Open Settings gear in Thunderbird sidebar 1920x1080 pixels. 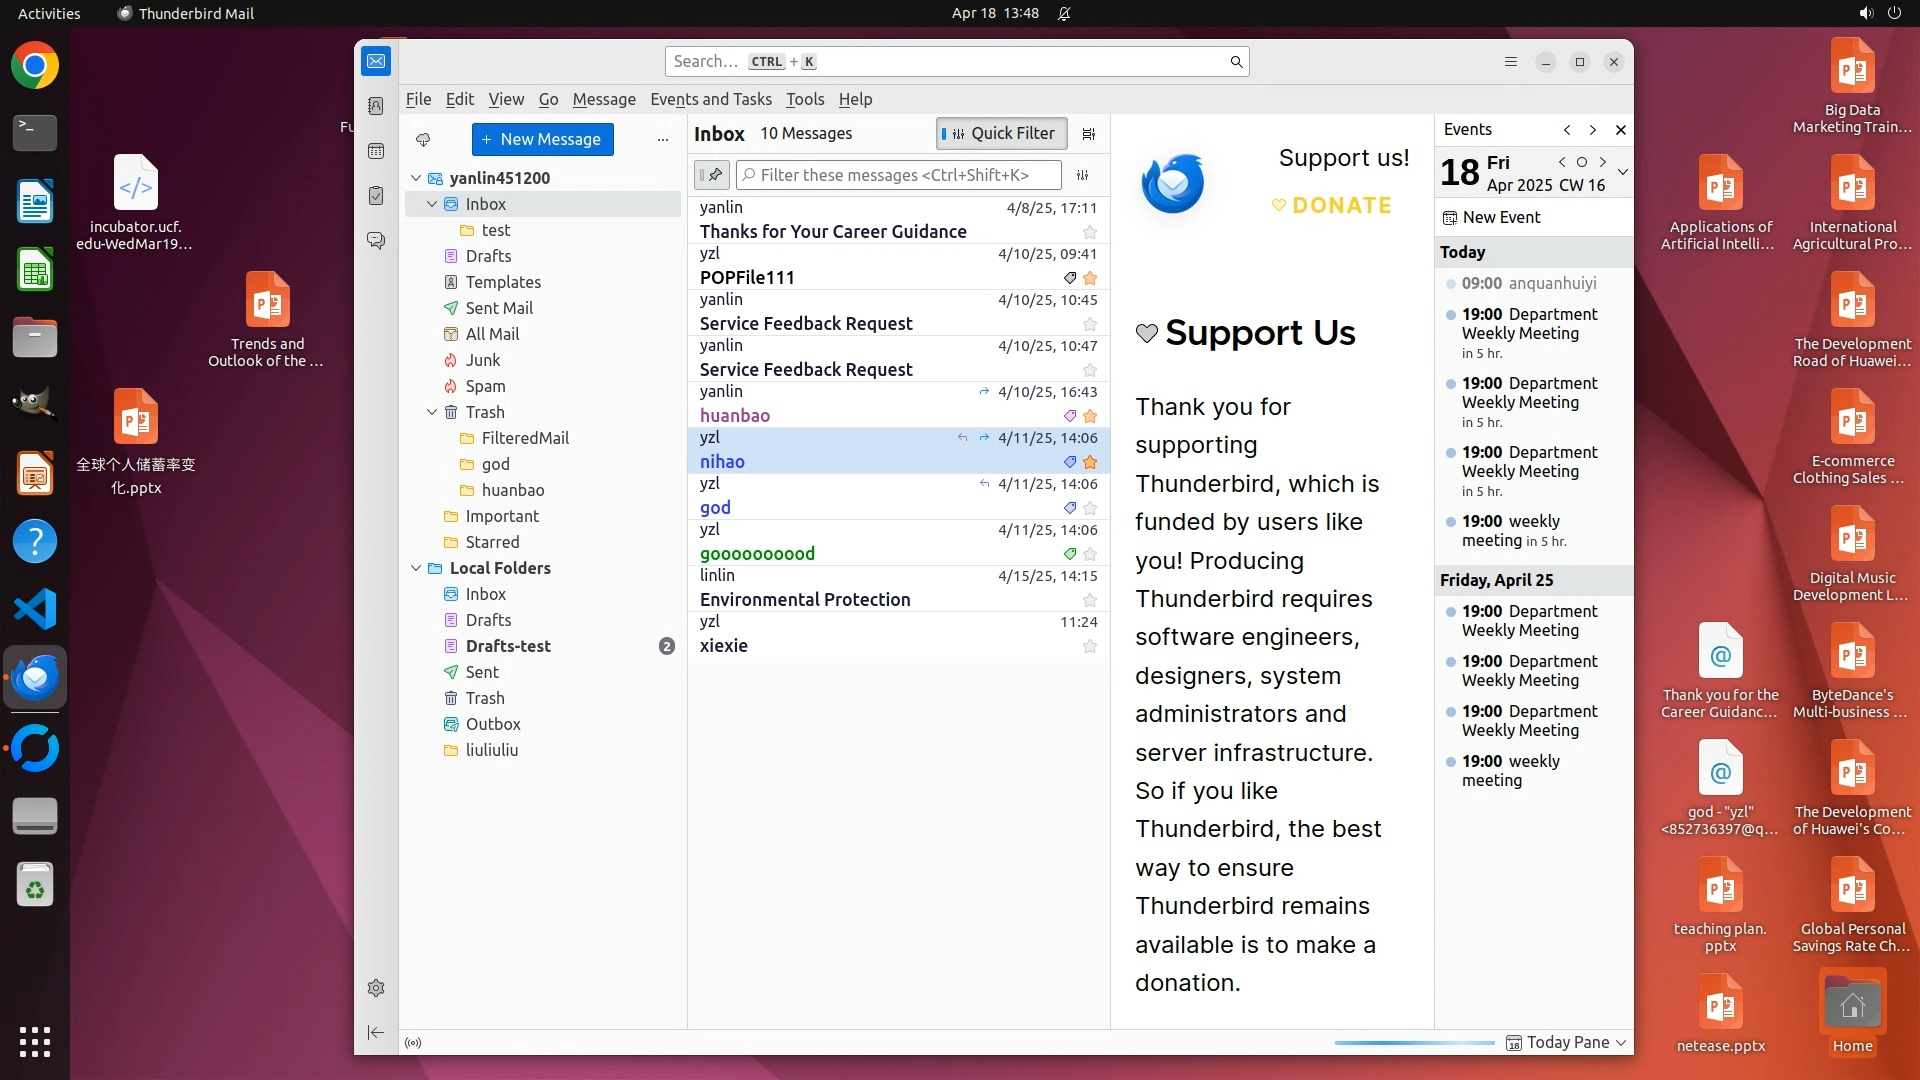(376, 988)
